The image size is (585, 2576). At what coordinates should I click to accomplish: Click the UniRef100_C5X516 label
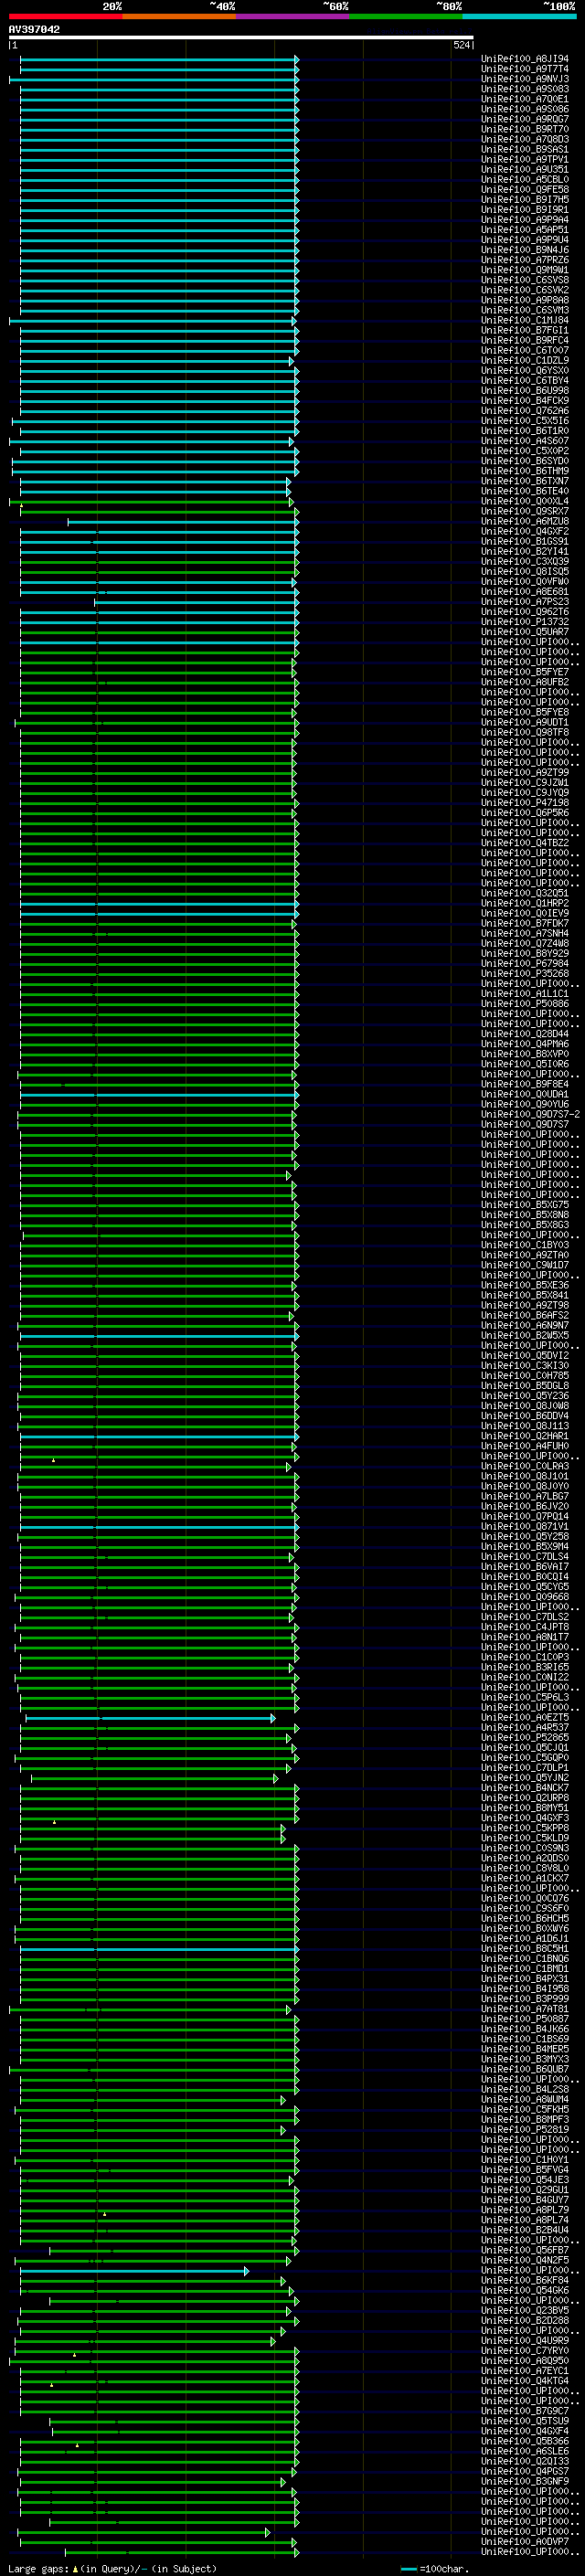pyautogui.click(x=525, y=421)
